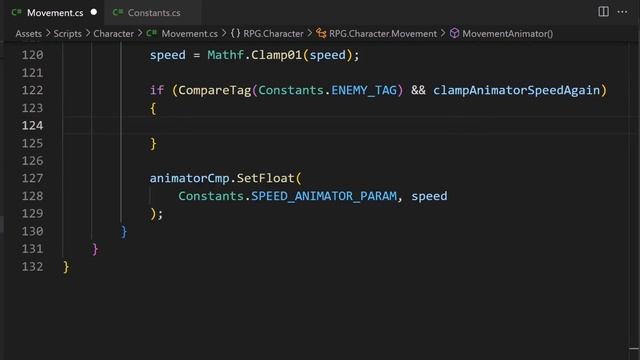
Task: Click Constants on line 128
Action: click(x=211, y=196)
